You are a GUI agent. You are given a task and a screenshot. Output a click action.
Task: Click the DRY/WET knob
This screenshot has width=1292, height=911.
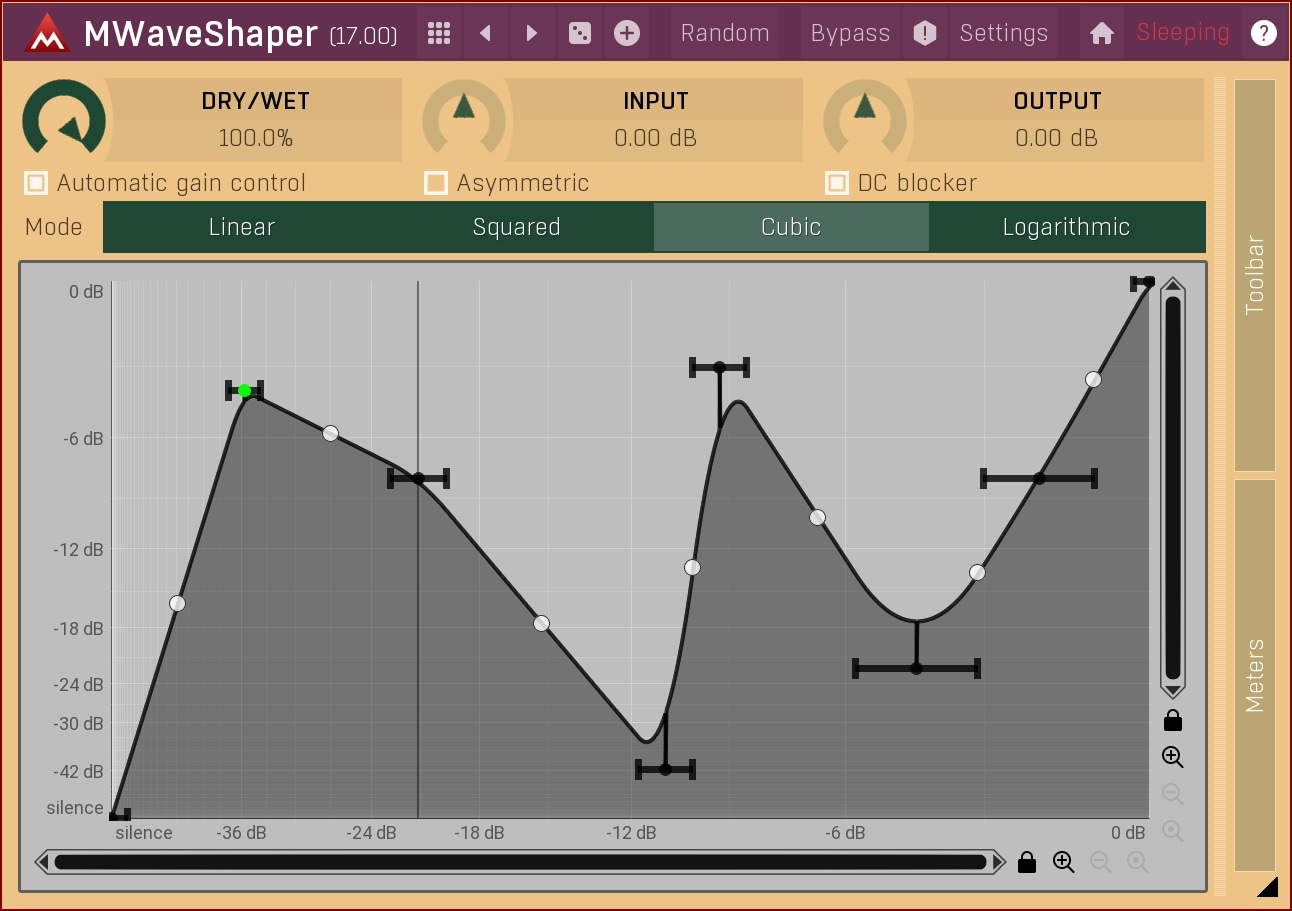click(x=64, y=120)
